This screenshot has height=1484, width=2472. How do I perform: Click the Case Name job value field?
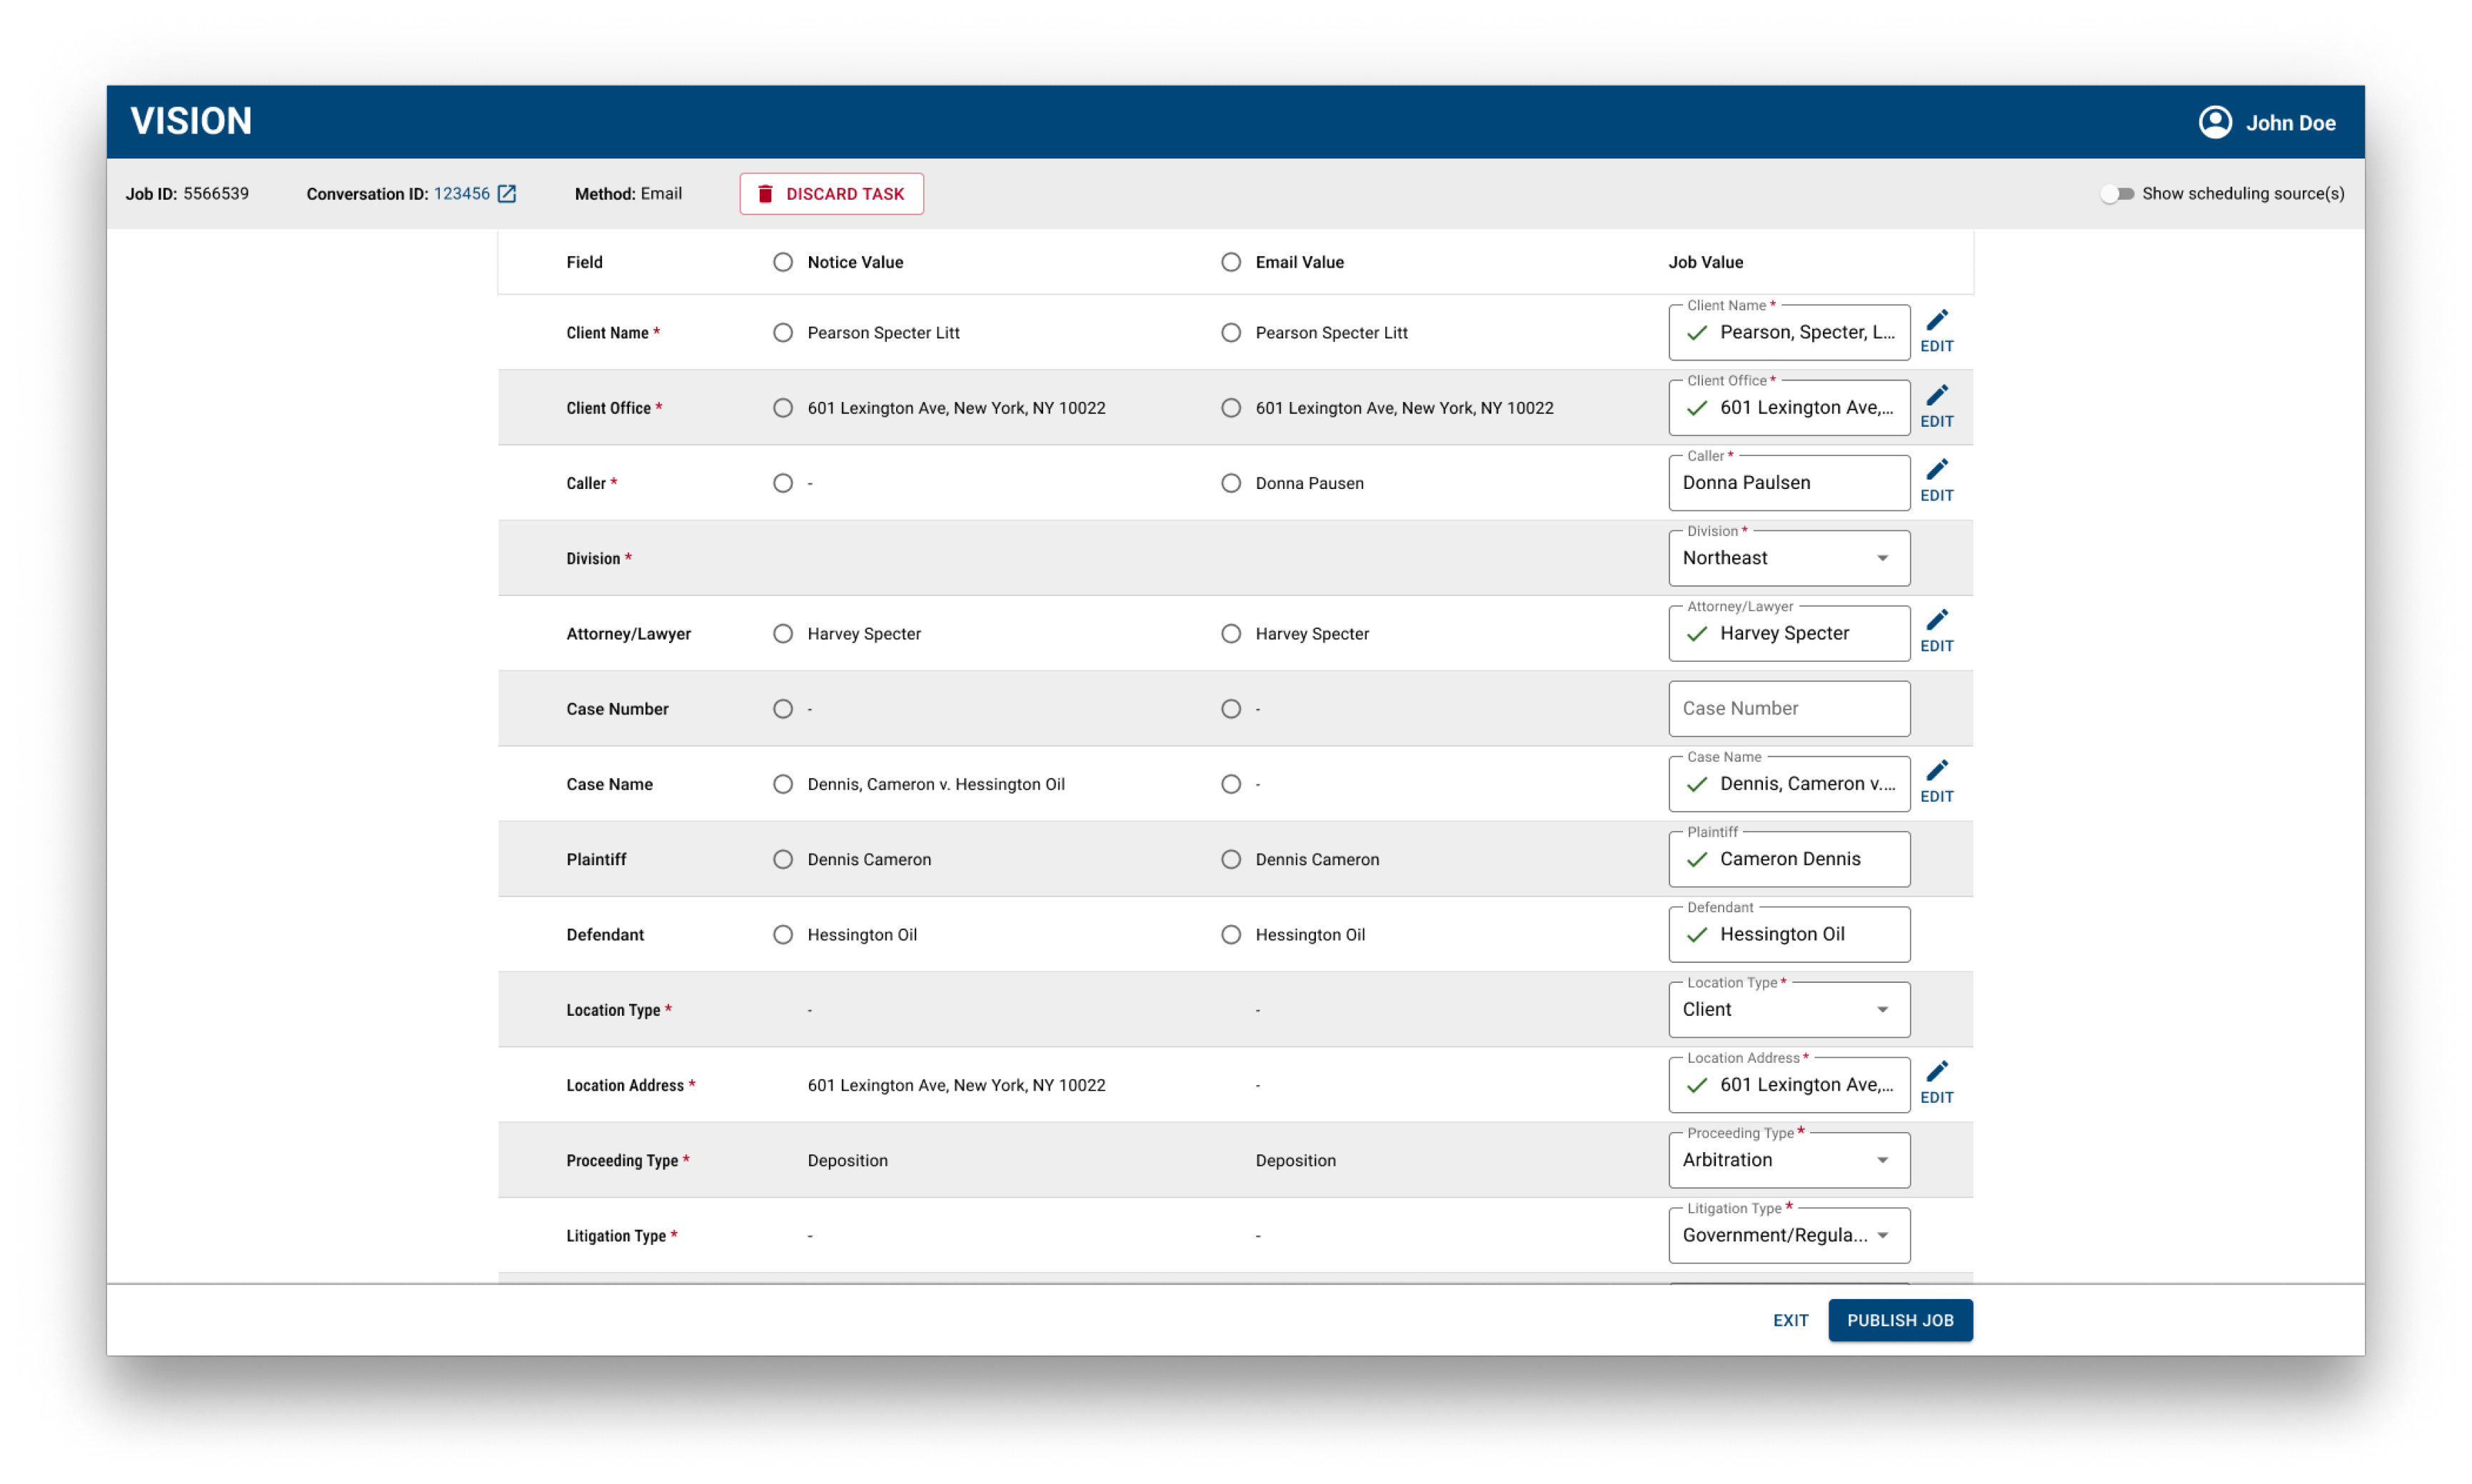pyautogui.click(x=1788, y=784)
